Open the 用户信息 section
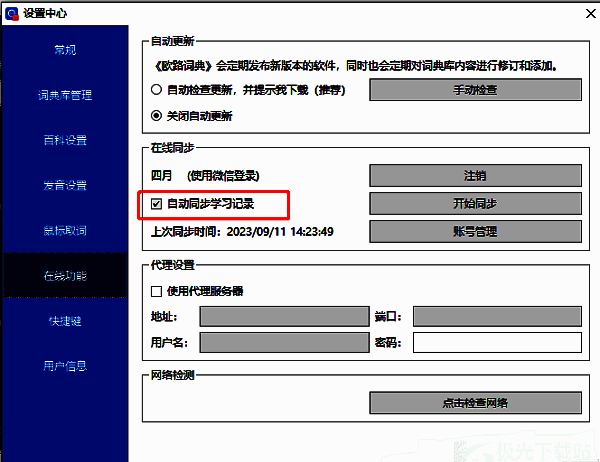 coord(65,366)
